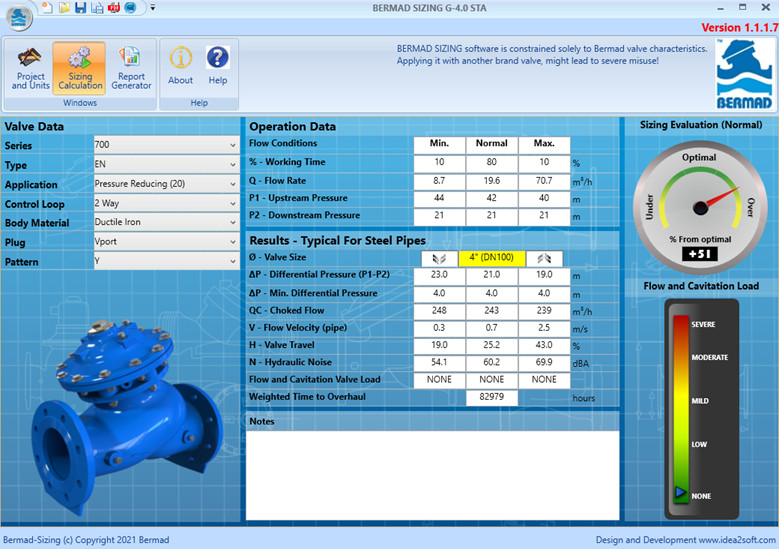Click the Windows ribbon group label
This screenshot has width=779, height=549.
[x=80, y=103]
